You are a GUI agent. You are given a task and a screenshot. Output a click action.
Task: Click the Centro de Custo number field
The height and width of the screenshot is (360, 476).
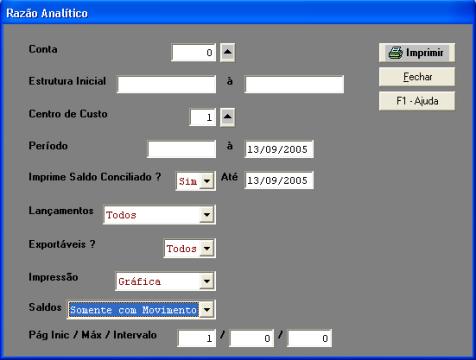click(203, 117)
